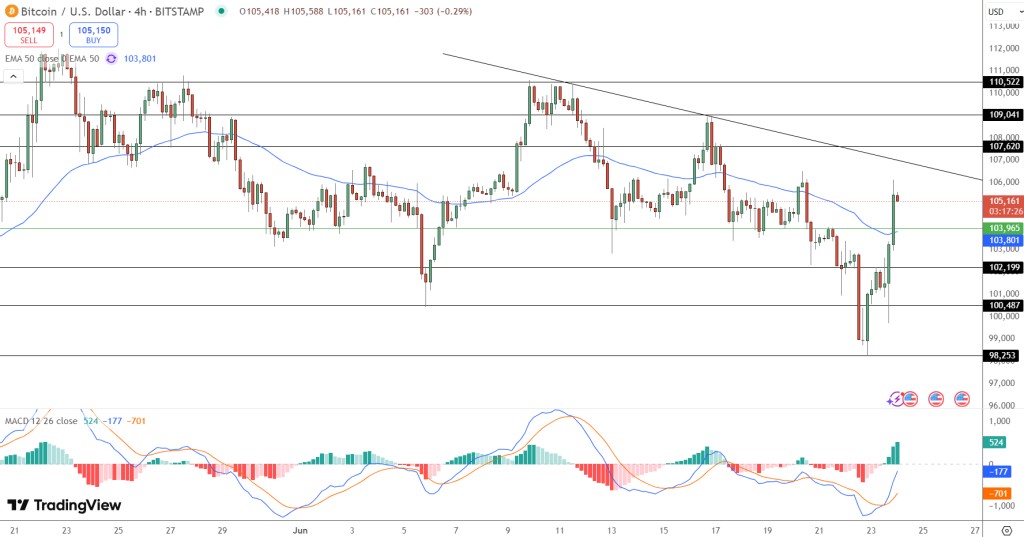Click the green market status dot
Screen dimensions: 1024x537
(221, 11)
